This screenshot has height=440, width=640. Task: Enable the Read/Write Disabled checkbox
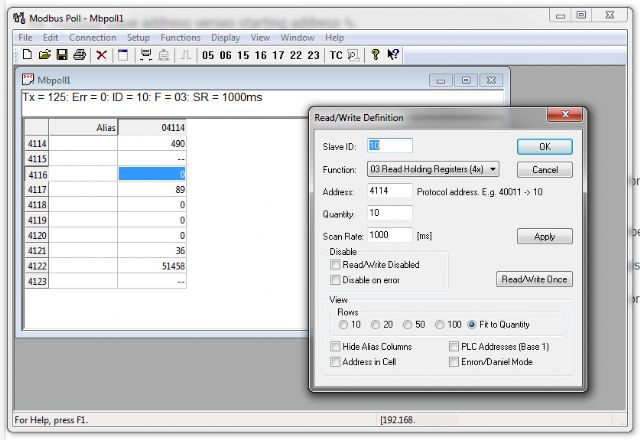click(x=336, y=265)
